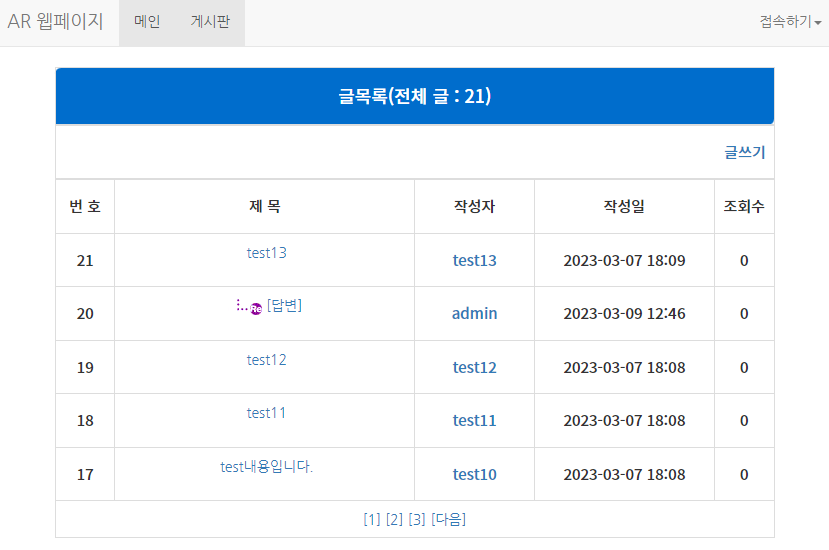Open the test12 post title
829x550 pixels.
coord(266,360)
